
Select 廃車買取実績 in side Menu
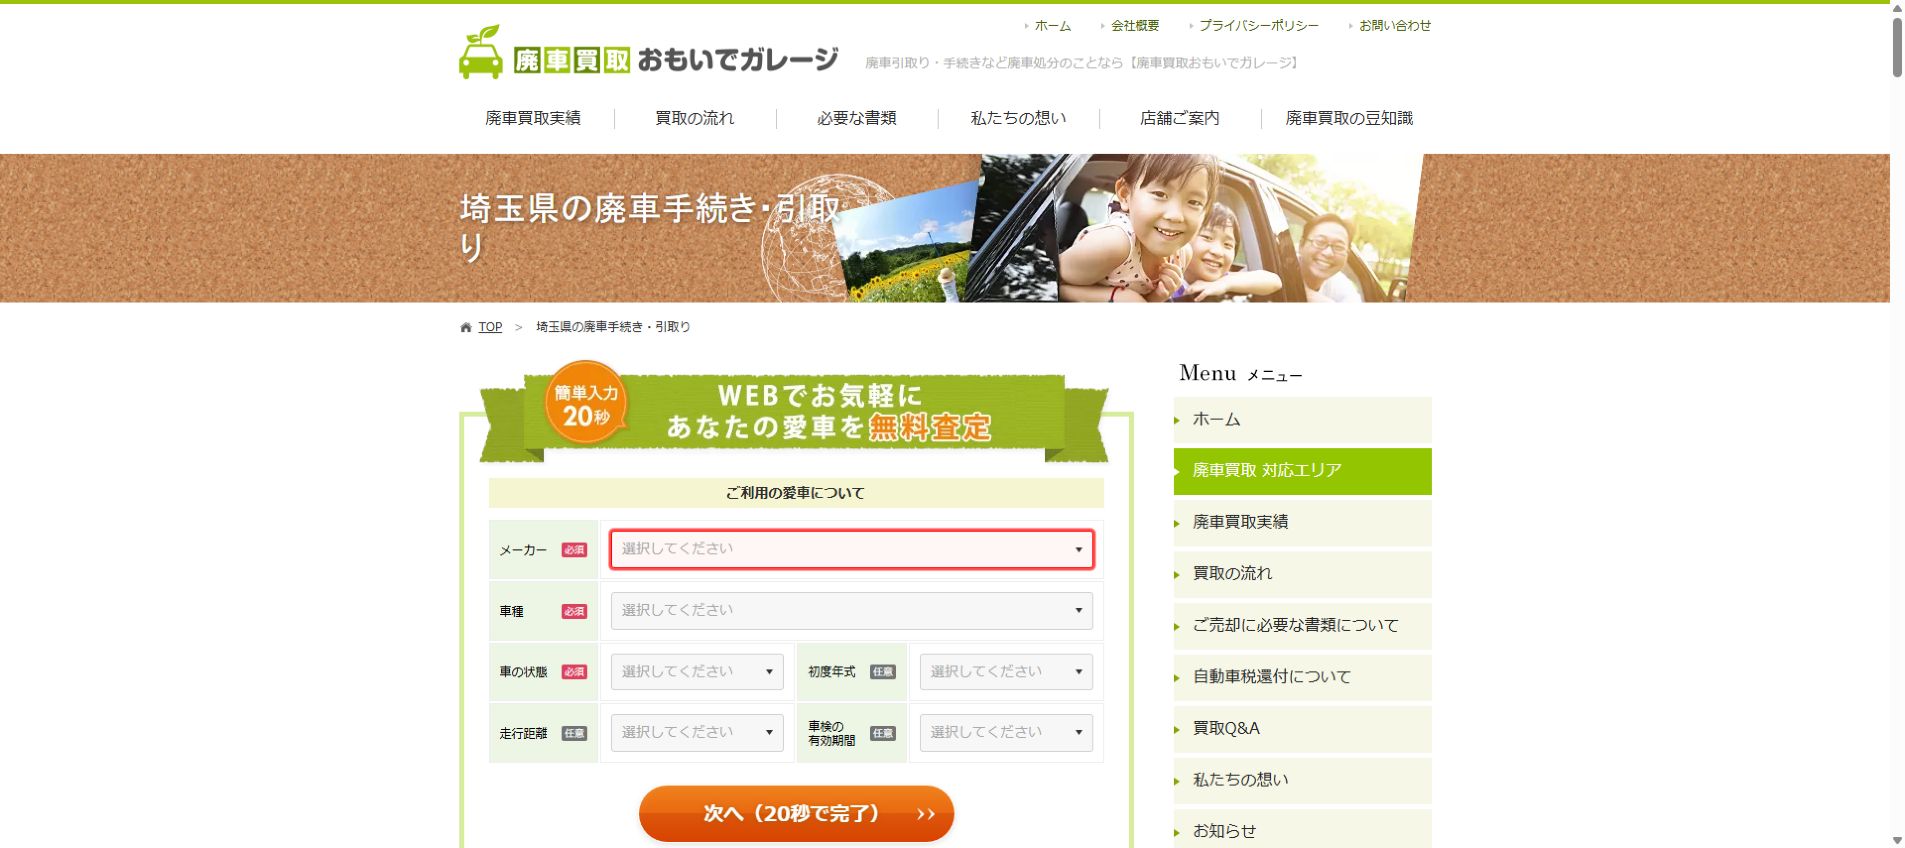tap(1303, 523)
